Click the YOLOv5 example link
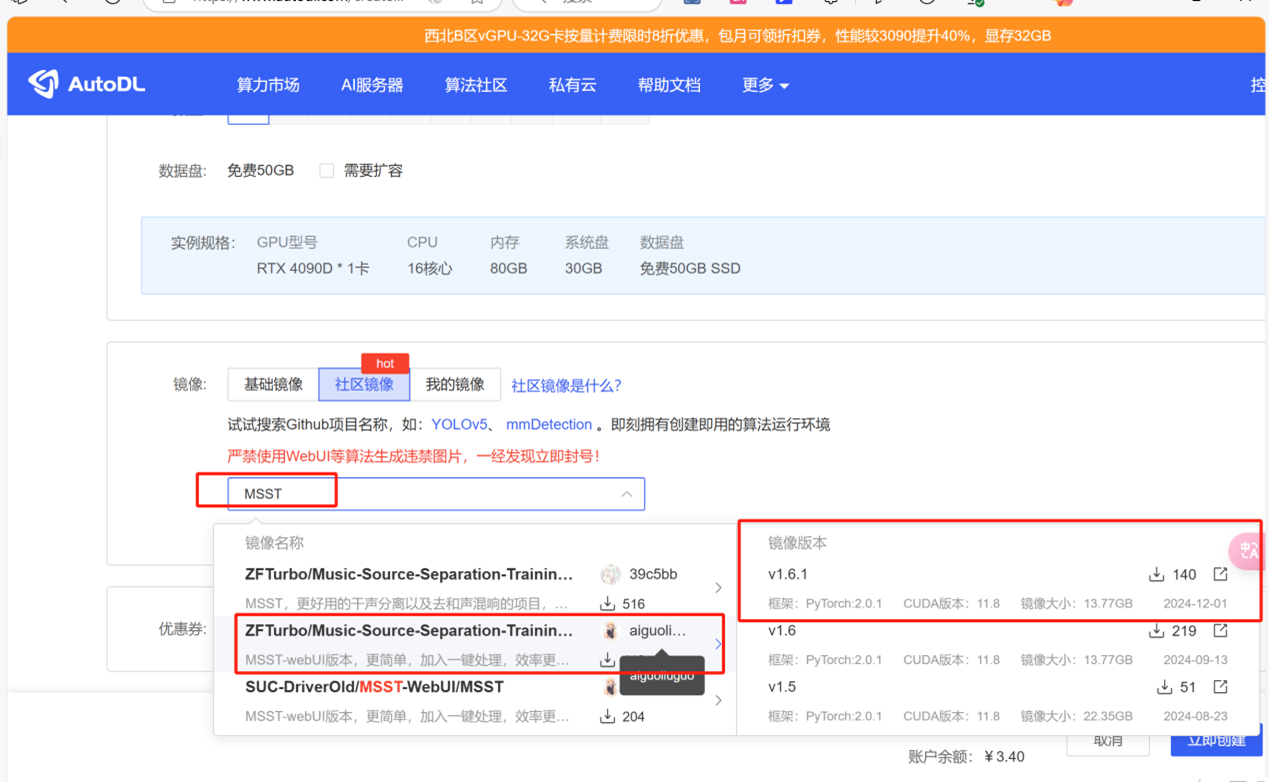 click(459, 425)
